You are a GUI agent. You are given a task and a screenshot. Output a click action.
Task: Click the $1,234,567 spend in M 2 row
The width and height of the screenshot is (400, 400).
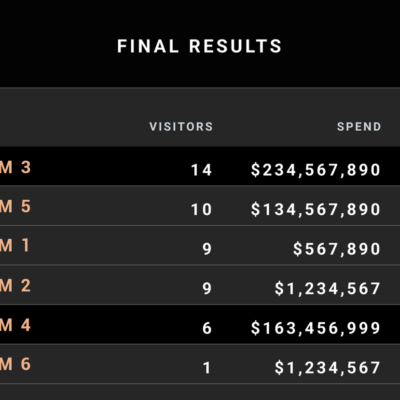coord(328,289)
